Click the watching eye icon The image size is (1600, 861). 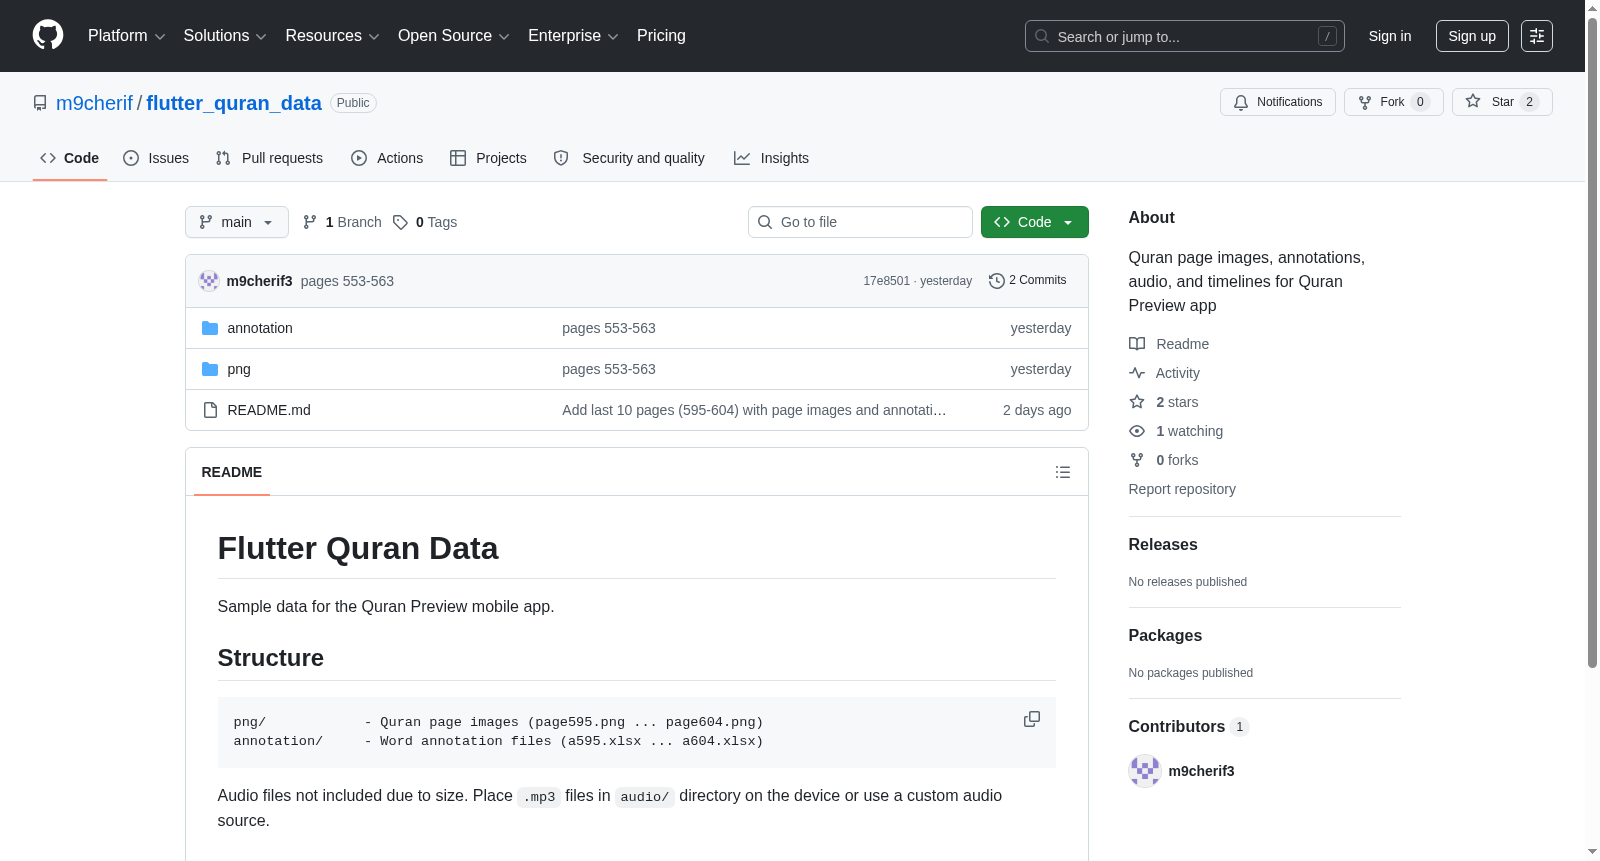pos(1137,431)
